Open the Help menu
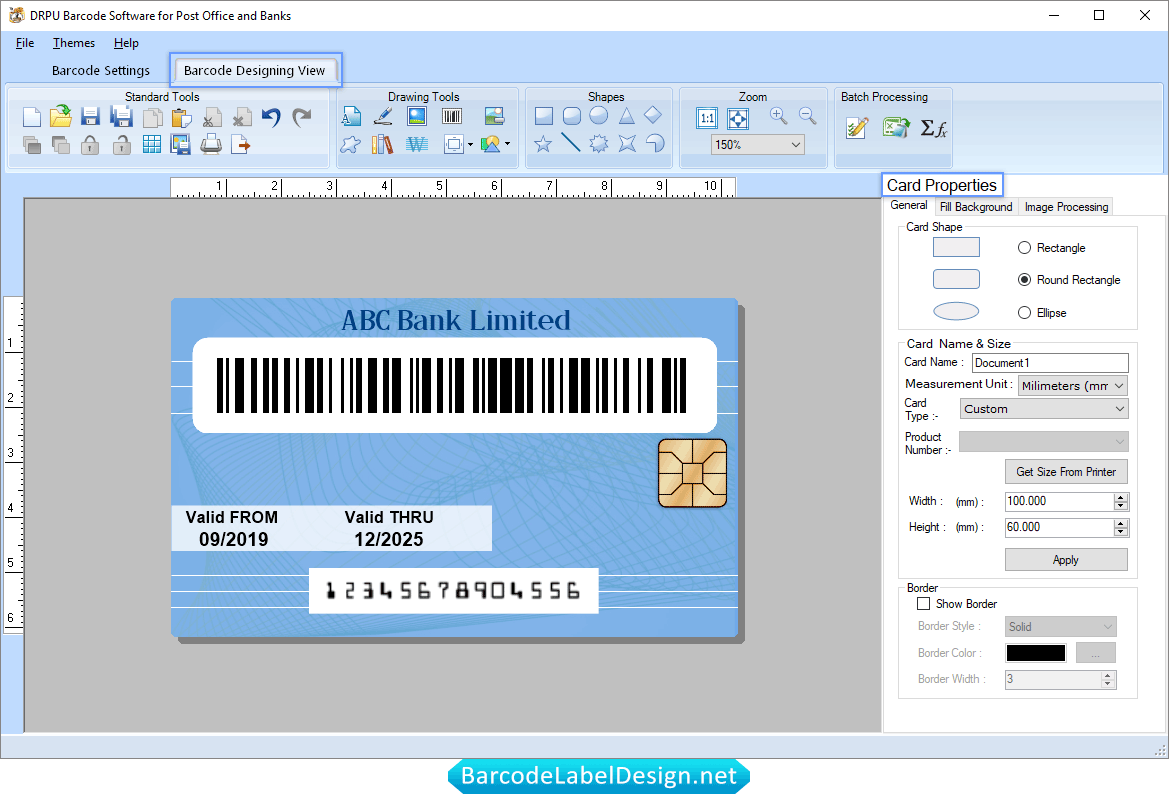The image size is (1169, 794). coord(126,43)
